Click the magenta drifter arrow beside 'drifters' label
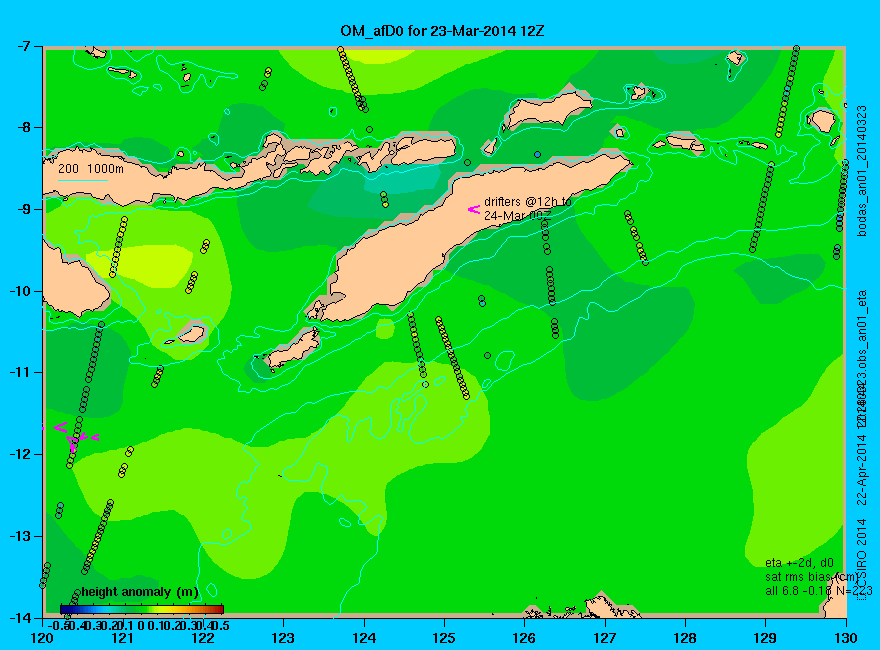Image resolution: width=880 pixels, height=650 pixels. pos(474,209)
